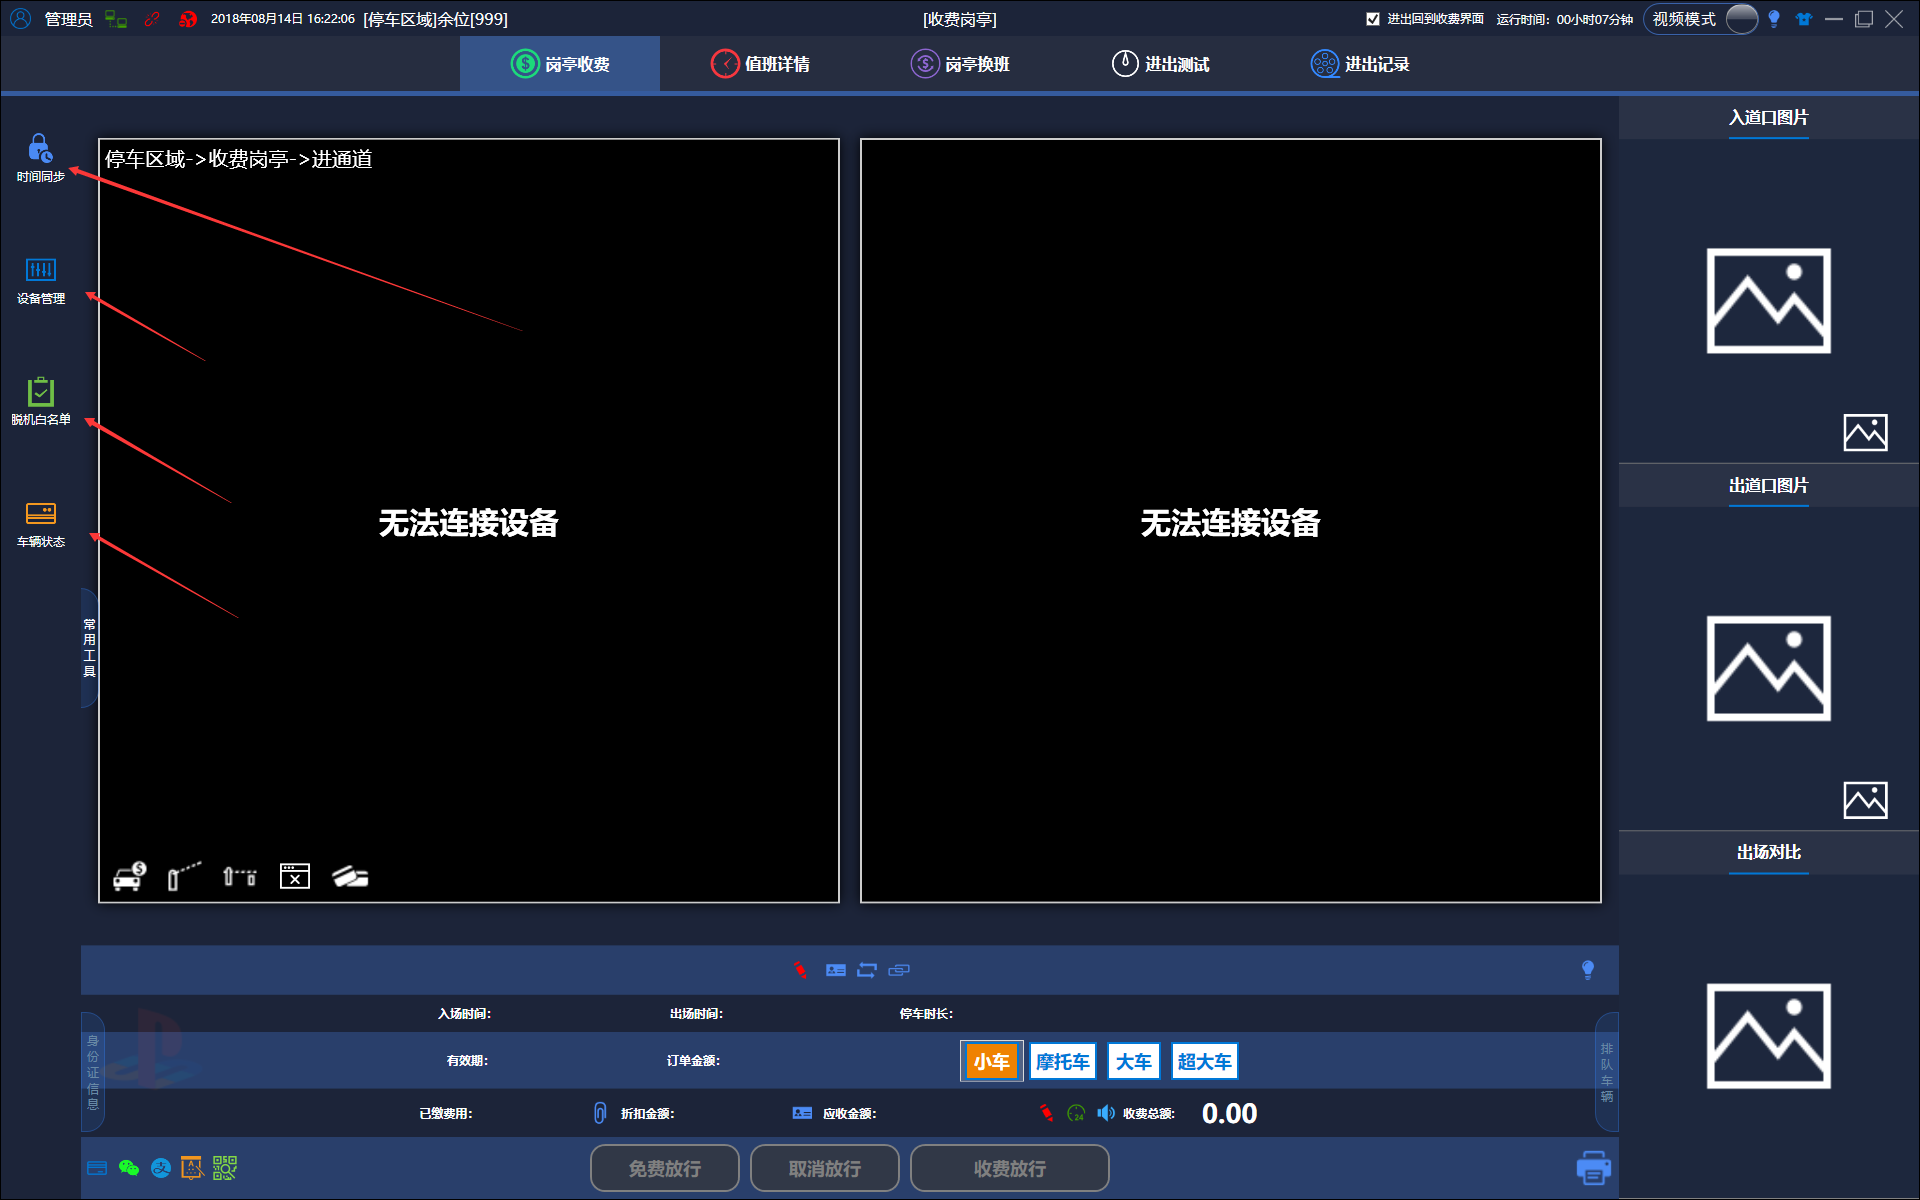Click the 免费放行 button
The image size is (1920, 1200).
(x=665, y=1168)
